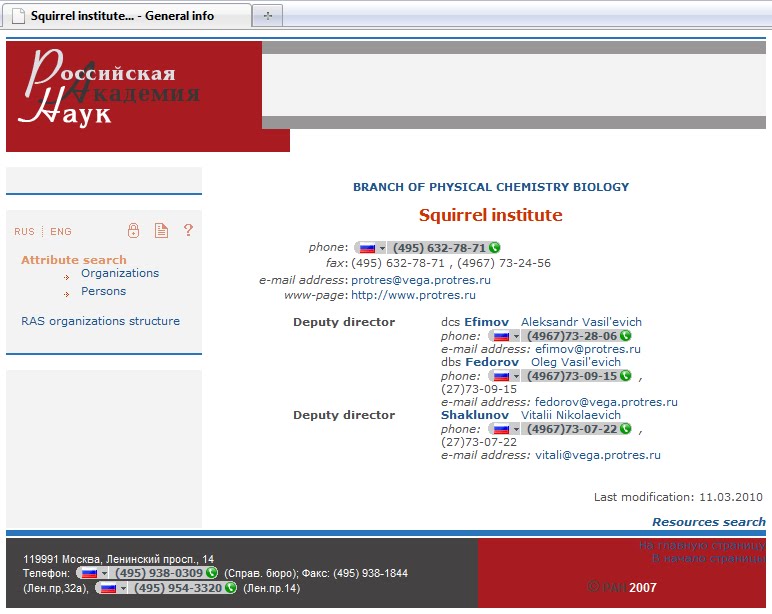This screenshot has width=772, height=614.
Task: Click the lock icon in sidebar
Action: (133, 230)
